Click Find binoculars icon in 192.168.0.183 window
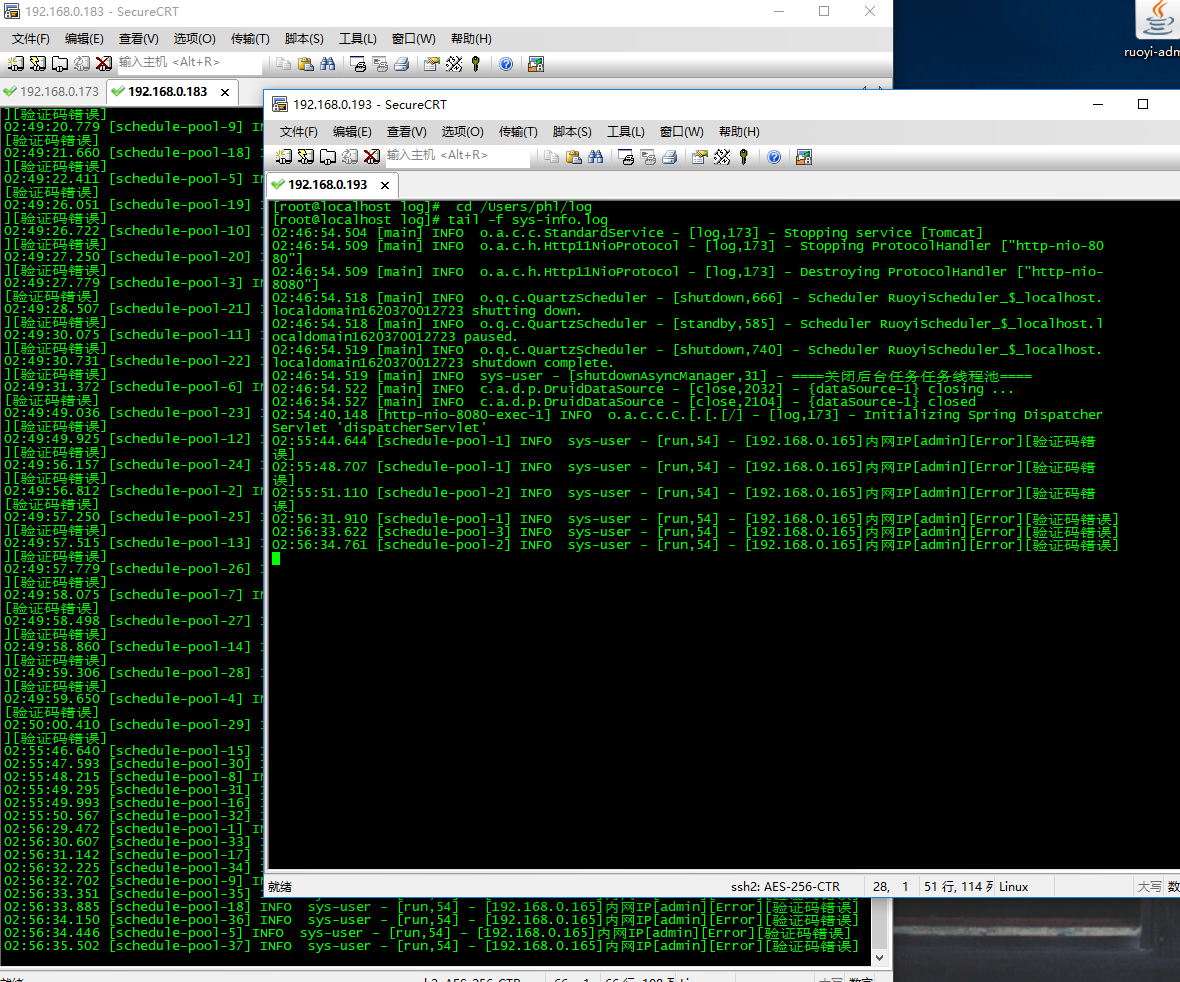The width and height of the screenshot is (1180, 982). (x=327, y=64)
